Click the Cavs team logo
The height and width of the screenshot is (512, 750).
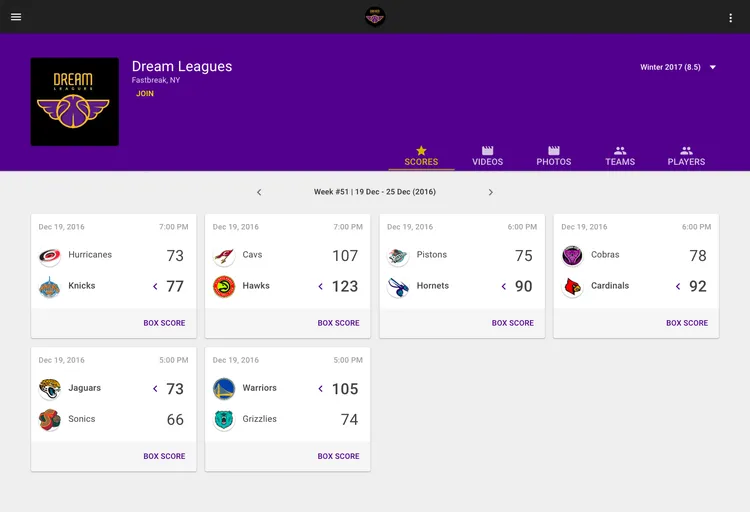click(x=224, y=256)
